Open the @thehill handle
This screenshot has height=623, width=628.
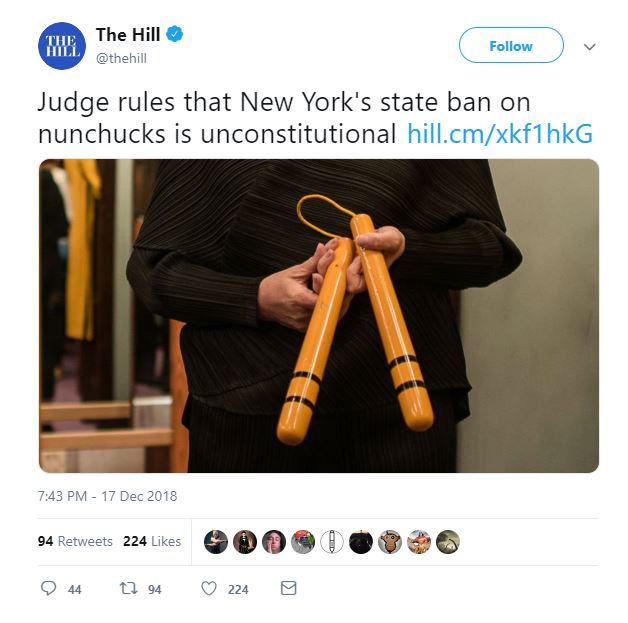(121, 58)
